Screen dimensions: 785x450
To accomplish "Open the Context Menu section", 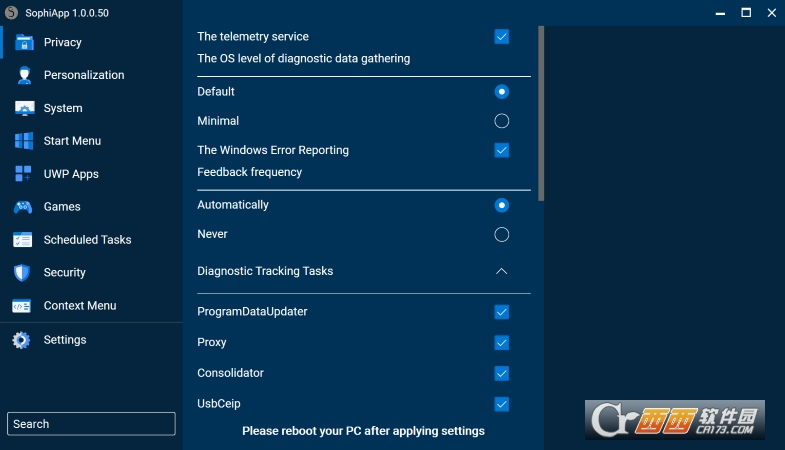I will coord(79,306).
